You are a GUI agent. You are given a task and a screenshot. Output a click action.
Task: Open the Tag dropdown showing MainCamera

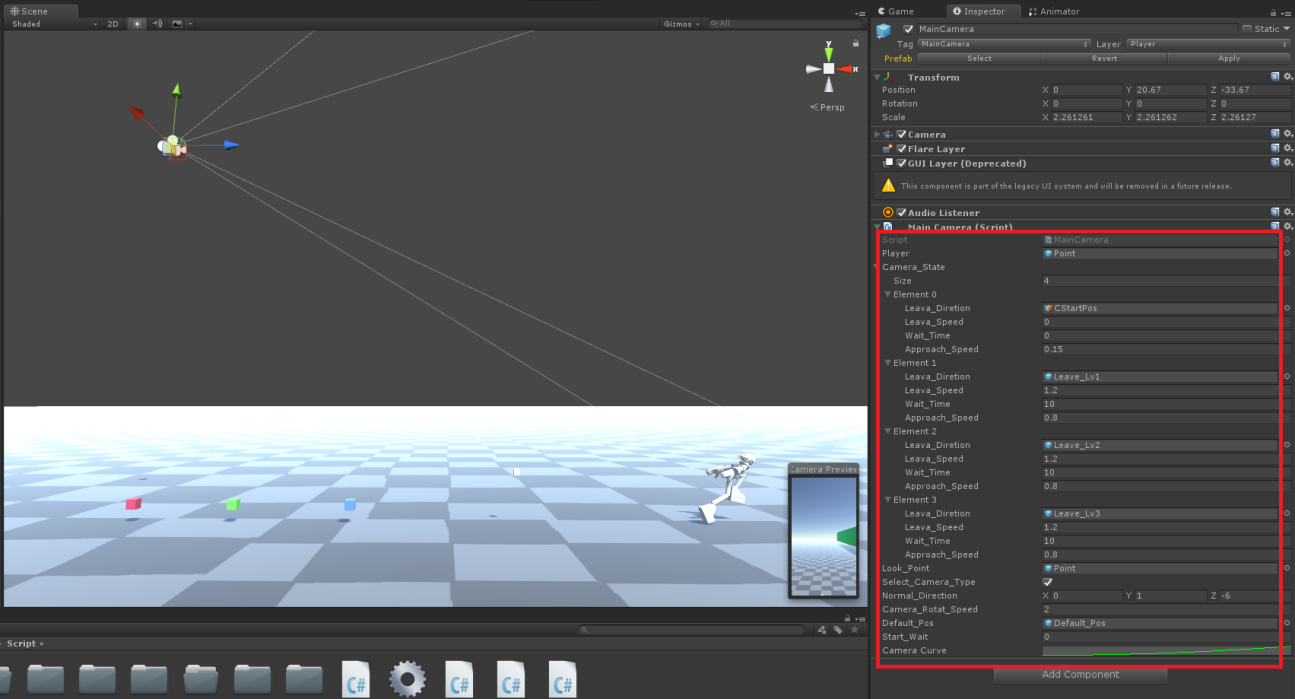[1003, 44]
